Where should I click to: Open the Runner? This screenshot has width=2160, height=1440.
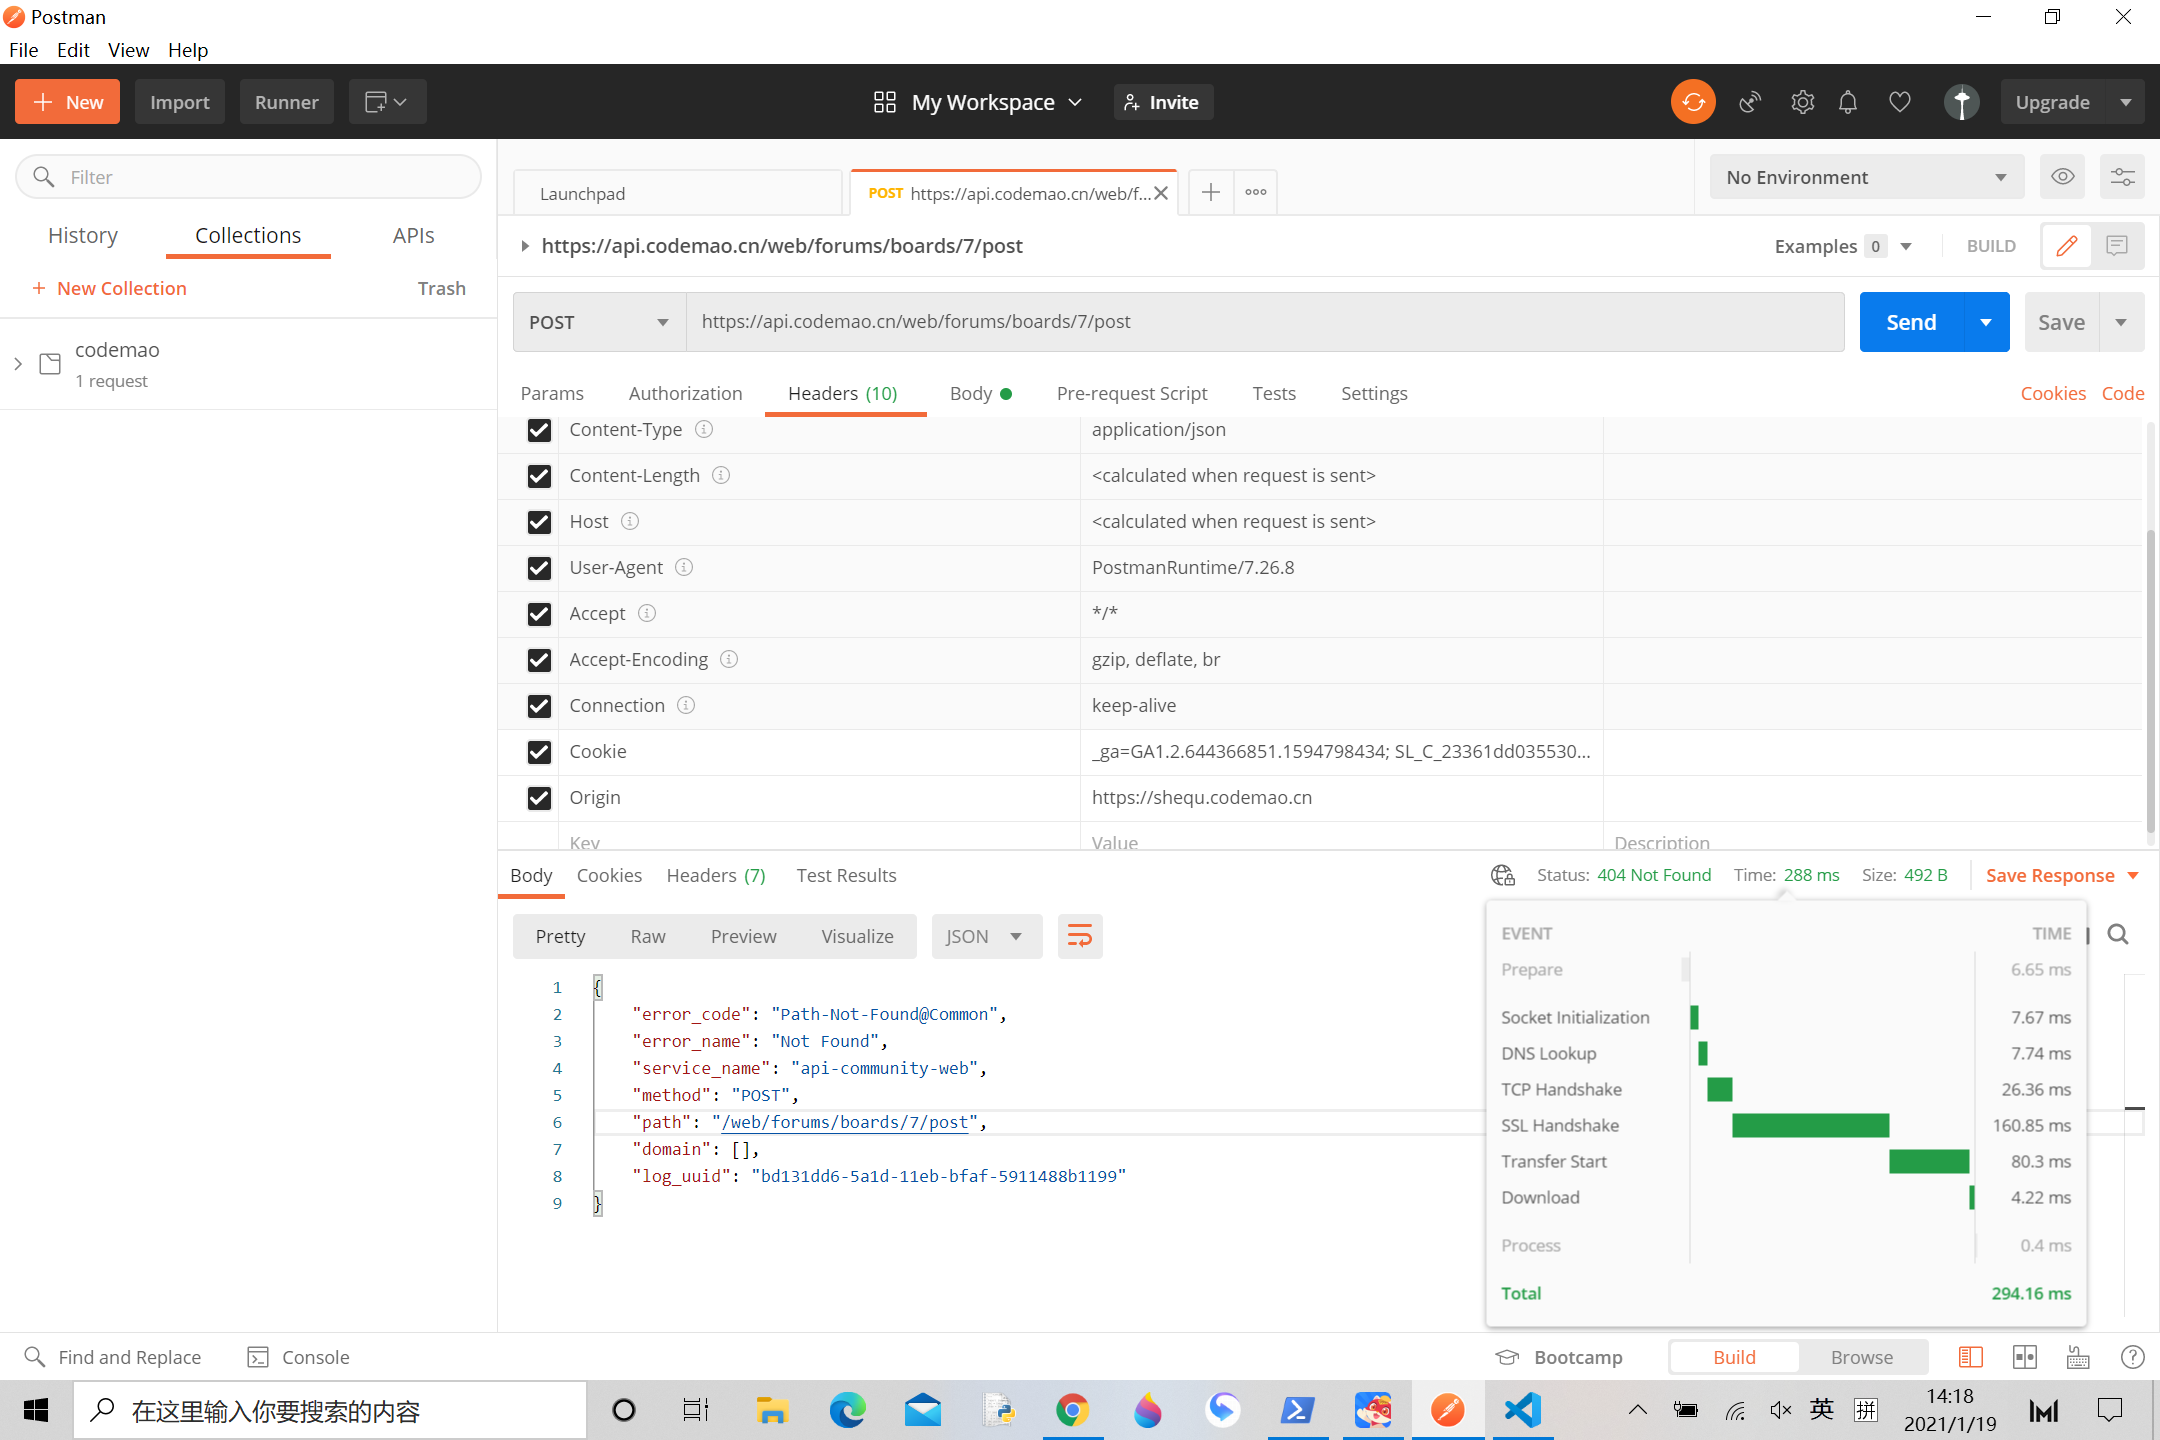pyautogui.click(x=287, y=102)
